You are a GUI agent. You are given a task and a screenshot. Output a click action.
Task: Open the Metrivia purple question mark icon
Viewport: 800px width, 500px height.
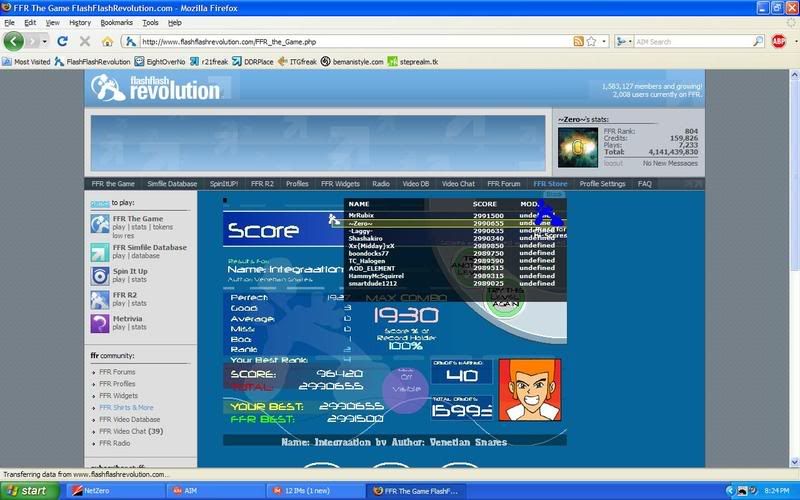click(100, 323)
